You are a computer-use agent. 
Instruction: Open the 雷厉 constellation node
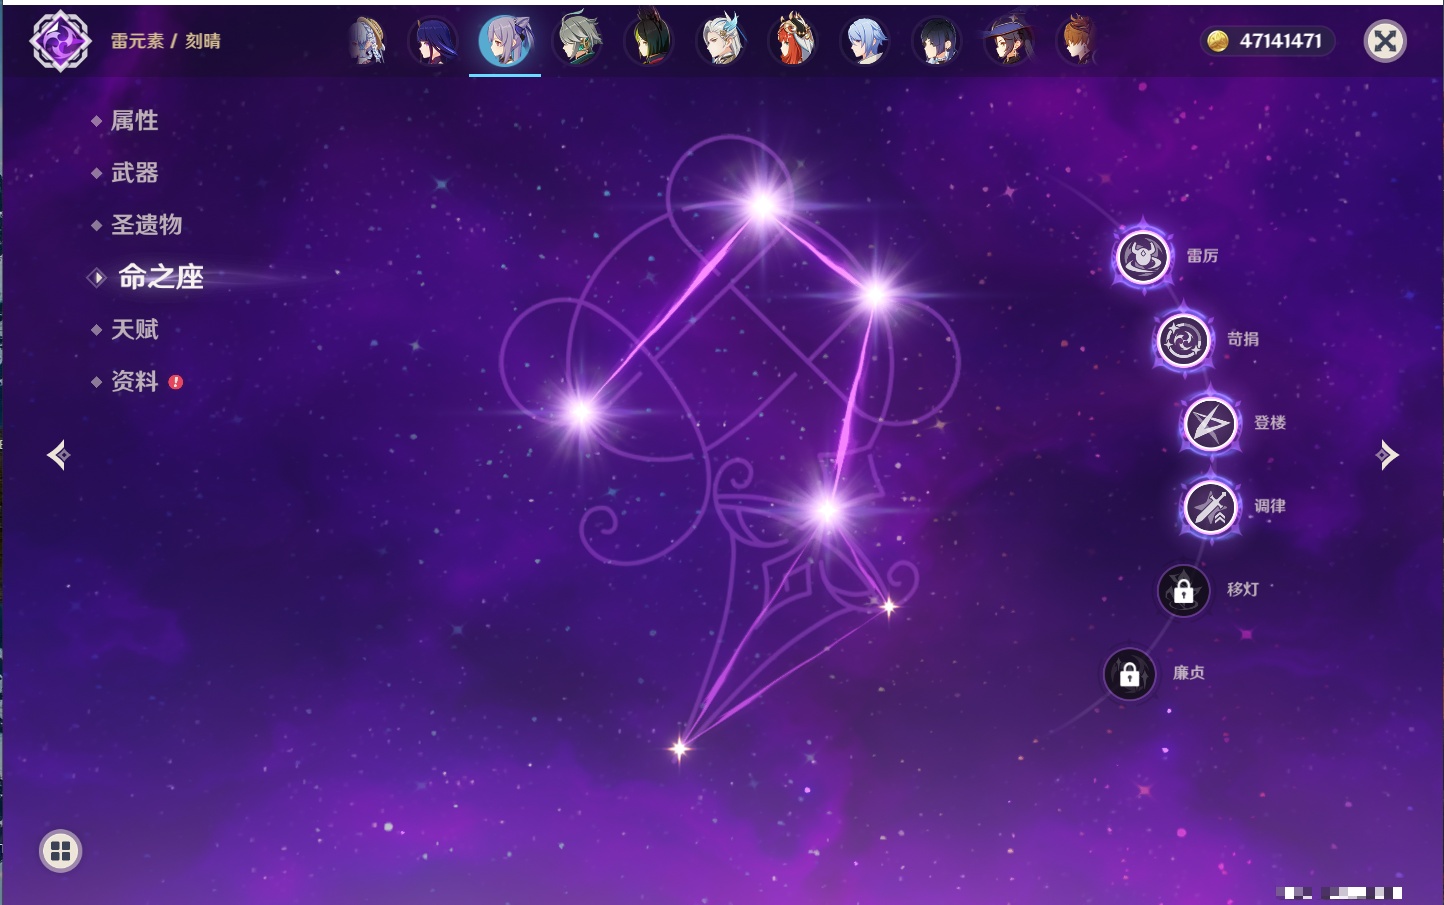pos(1142,257)
